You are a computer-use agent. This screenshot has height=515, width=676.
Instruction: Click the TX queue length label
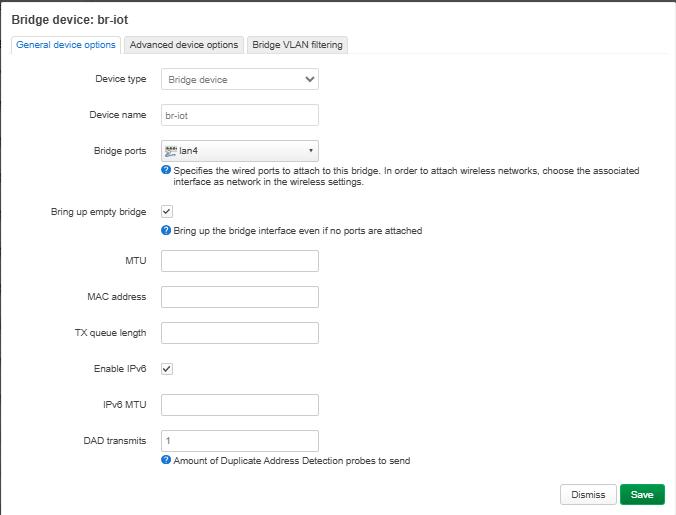tap(110, 333)
